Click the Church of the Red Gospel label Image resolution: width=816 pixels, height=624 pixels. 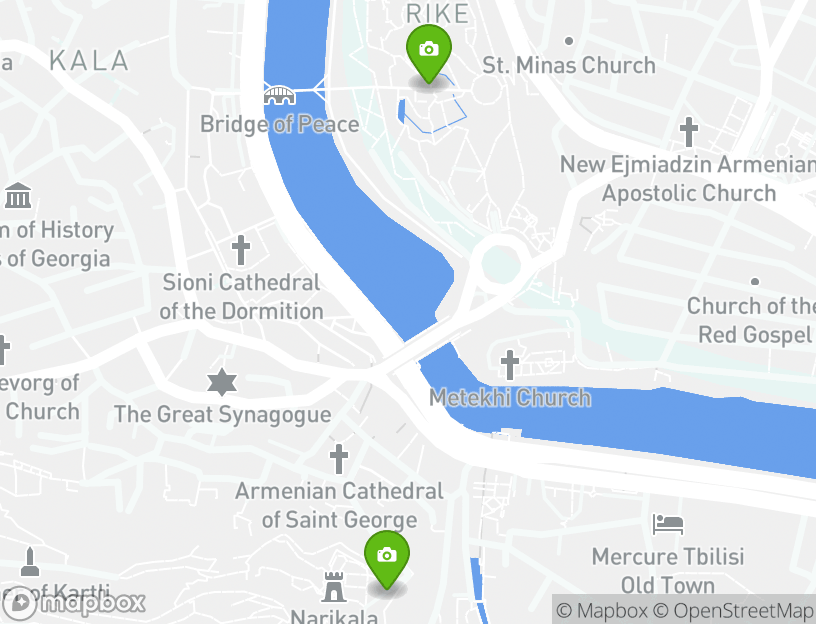click(x=751, y=320)
